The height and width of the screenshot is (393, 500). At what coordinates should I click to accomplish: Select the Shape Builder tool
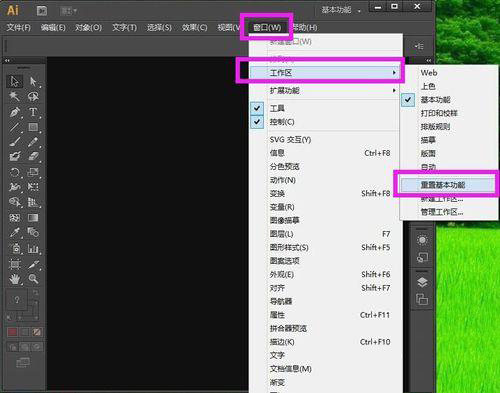click(x=14, y=202)
